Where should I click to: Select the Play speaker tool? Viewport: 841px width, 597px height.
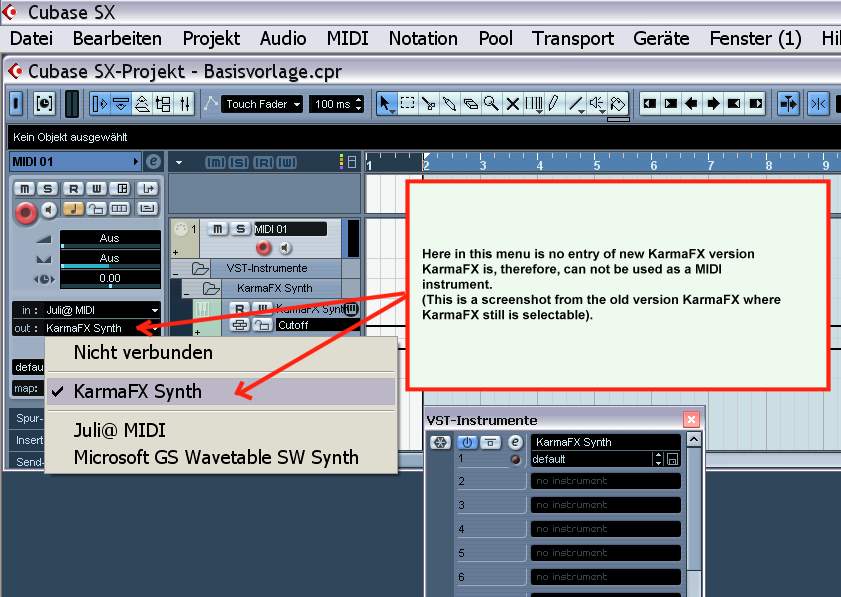coord(597,104)
